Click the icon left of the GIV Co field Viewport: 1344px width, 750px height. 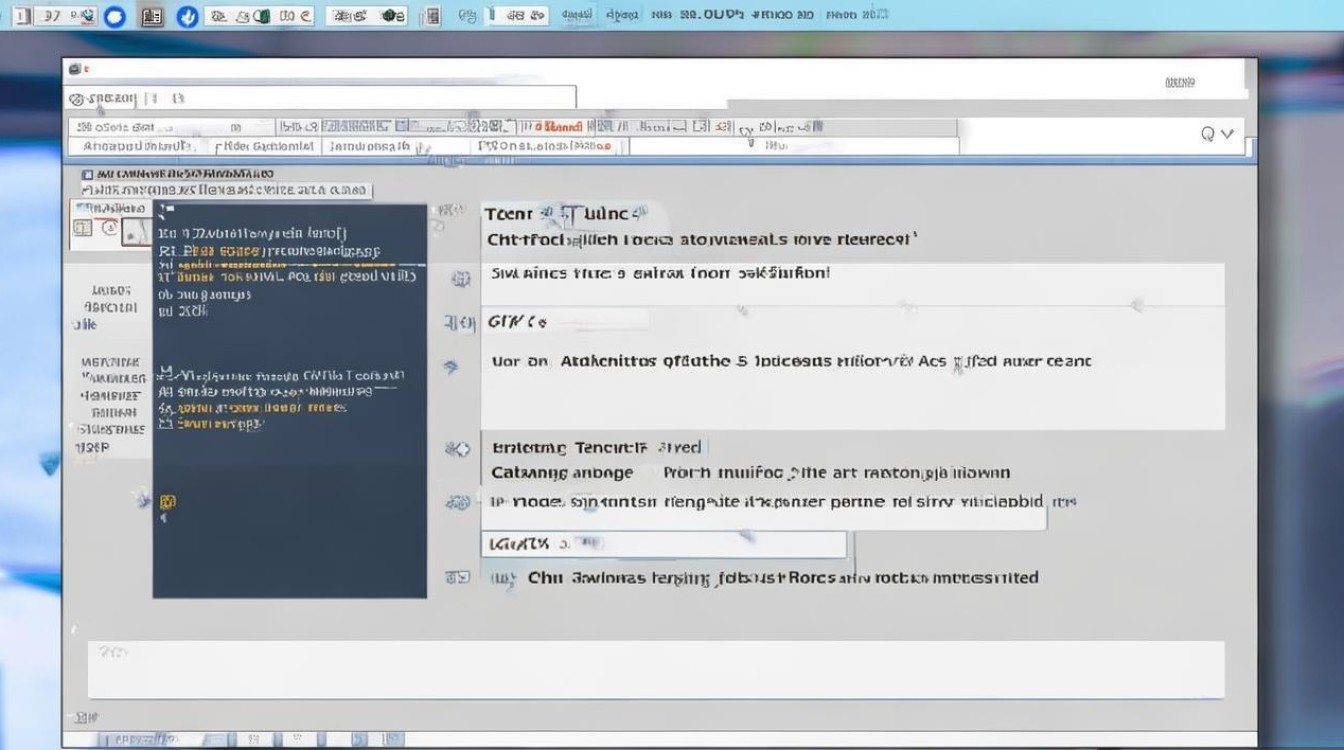click(x=459, y=323)
